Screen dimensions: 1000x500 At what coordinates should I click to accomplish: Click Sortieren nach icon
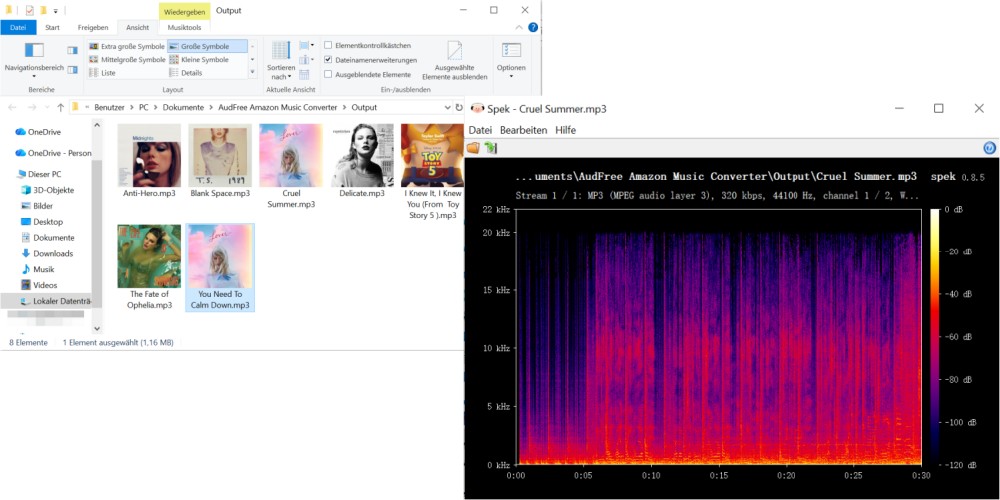[x=281, y=50]
